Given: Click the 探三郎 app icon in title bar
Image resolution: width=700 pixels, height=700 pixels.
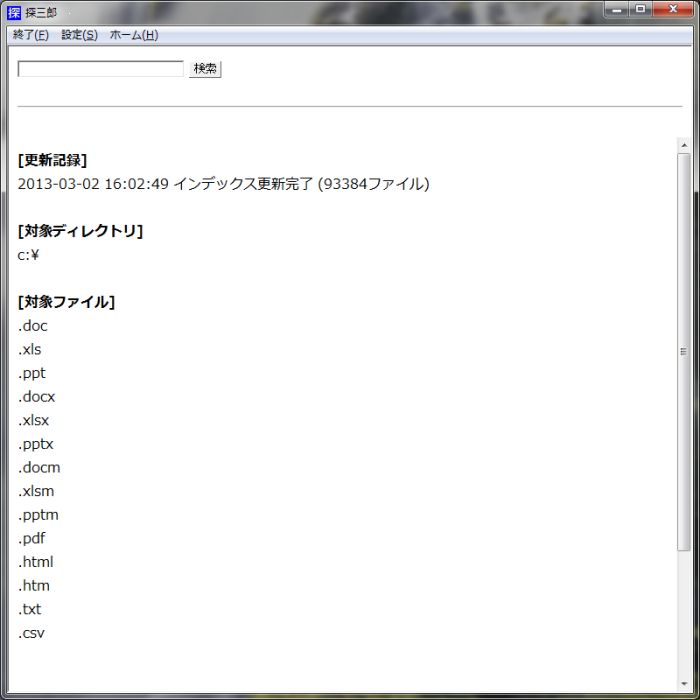Looking at the screenshot, I should pyautogui.click(x=14, y=12).
